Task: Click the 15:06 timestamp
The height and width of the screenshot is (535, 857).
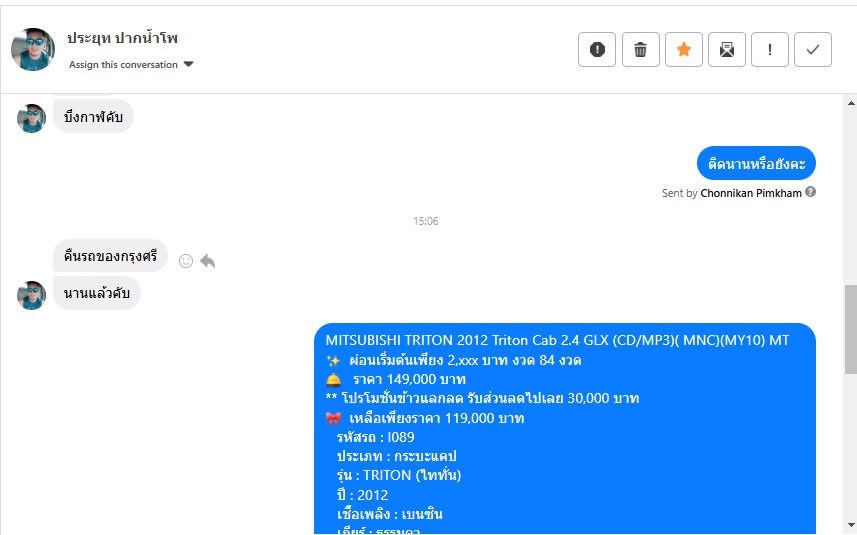Action: pyautogui.click(x=425, y=221)
